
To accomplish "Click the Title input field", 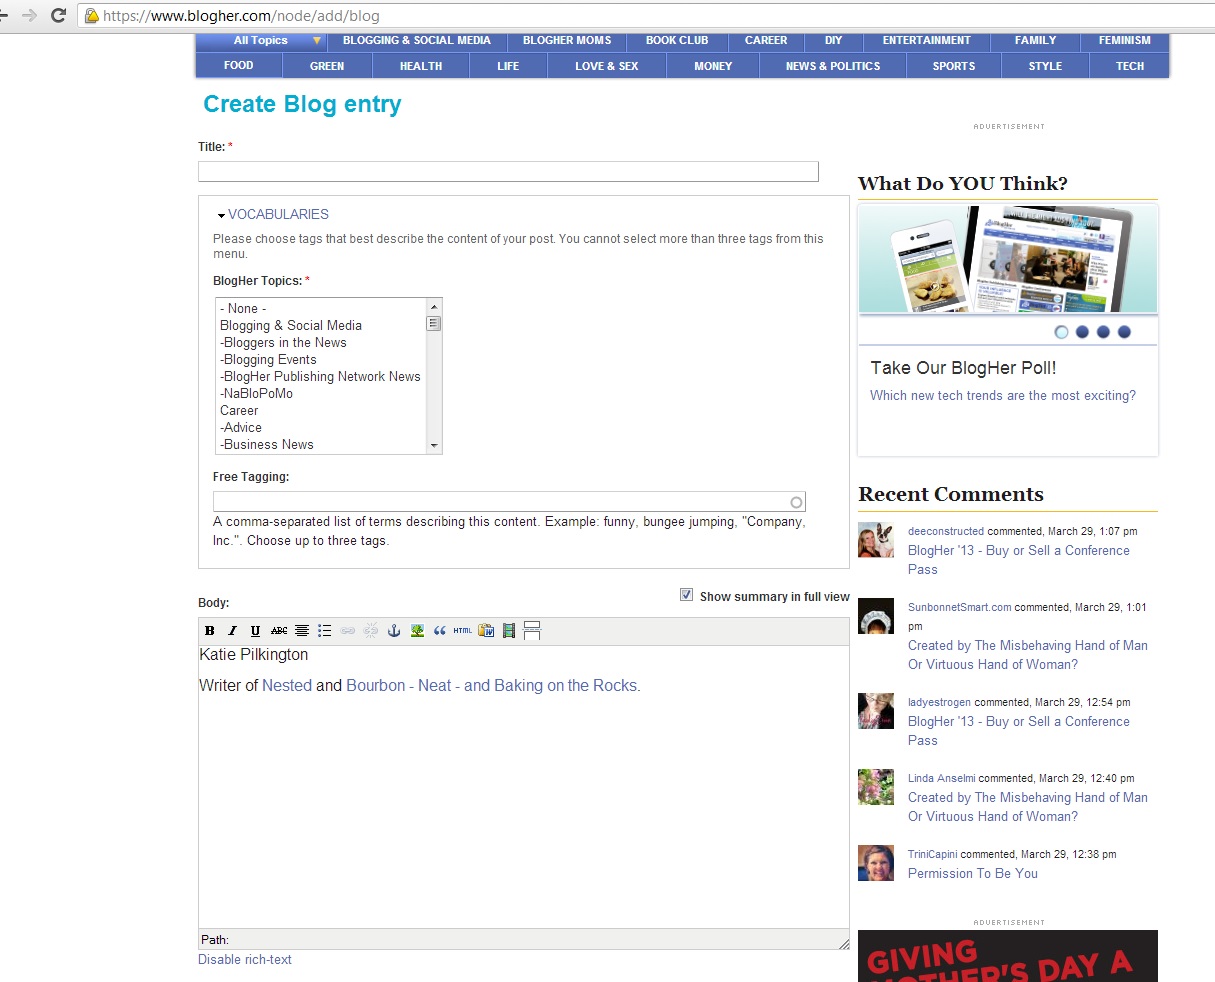I will tap(508, 171).
